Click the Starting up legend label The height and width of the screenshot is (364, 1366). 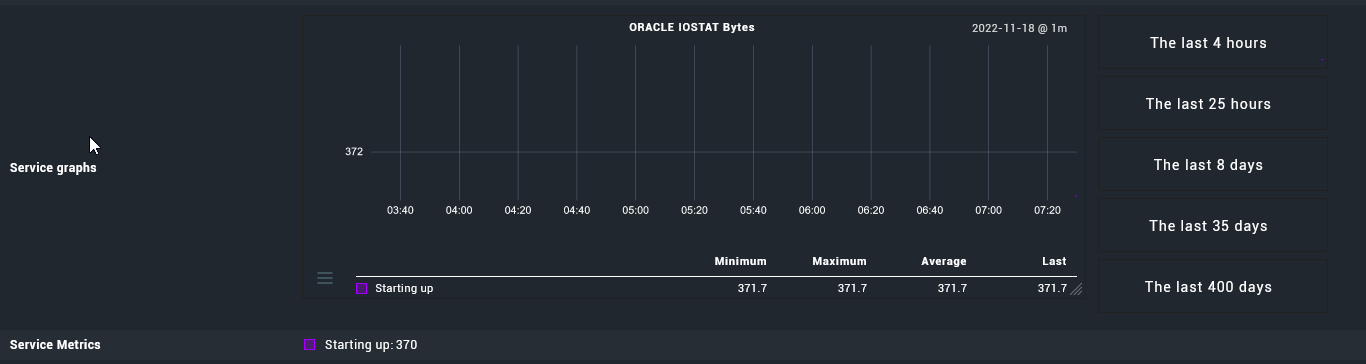pyautogui.click(x=404, y=288)
